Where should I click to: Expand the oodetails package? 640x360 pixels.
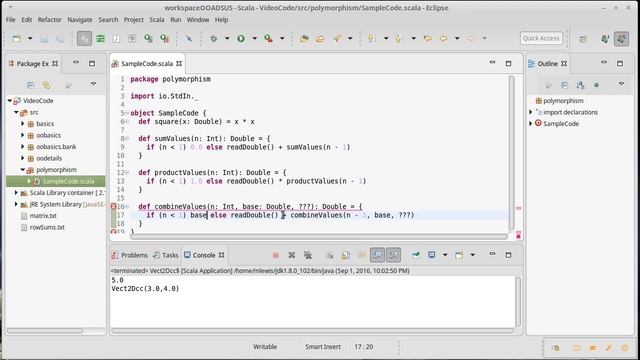click(x=22, y=158)
